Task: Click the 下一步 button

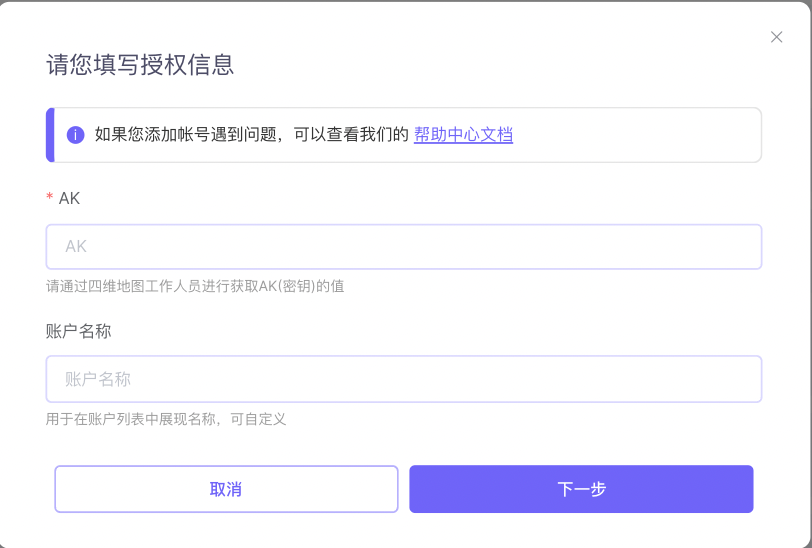Action: coord(581,489)
